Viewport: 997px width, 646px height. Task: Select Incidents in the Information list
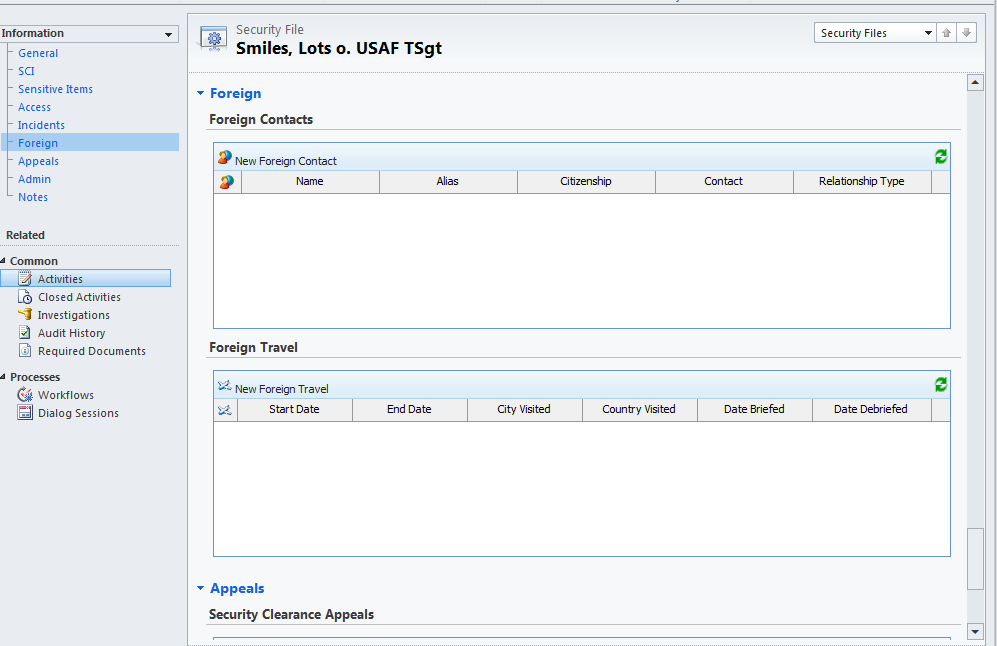pos(41,125)
